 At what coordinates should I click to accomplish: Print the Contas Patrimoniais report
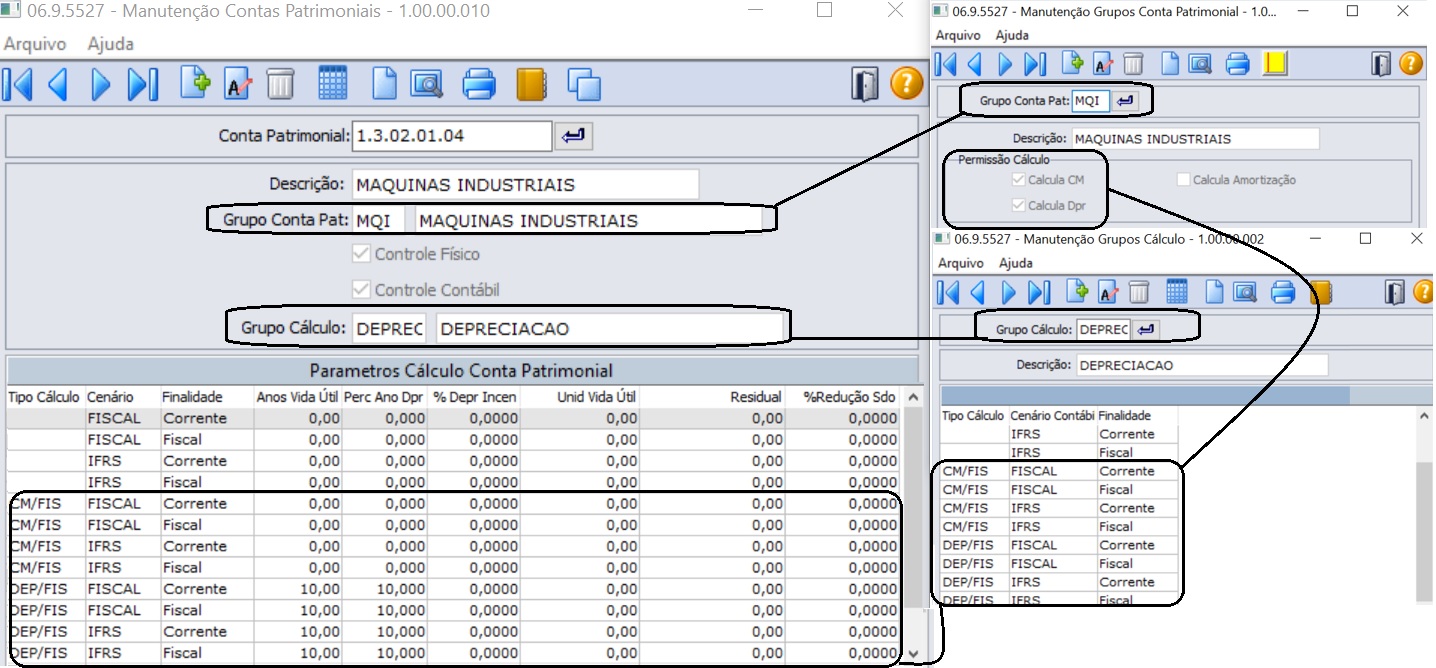coord(479,84)
